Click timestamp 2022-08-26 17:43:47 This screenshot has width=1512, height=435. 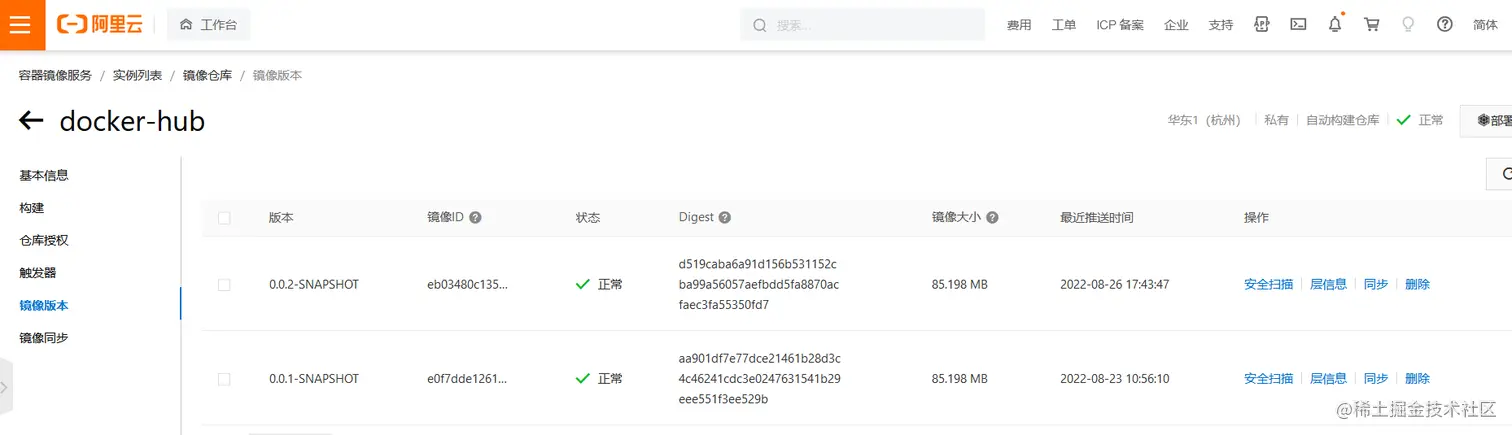pos(1114,284)
